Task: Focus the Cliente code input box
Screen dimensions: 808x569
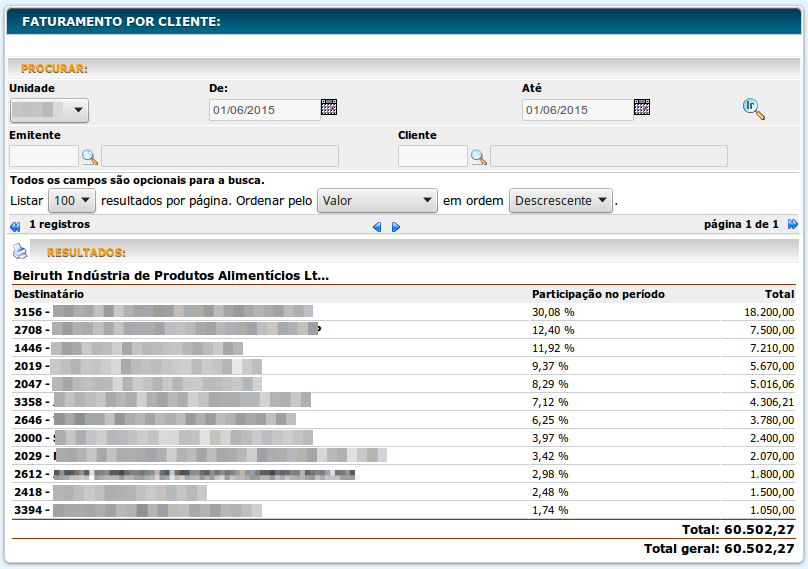Action: [x=432, y=156]
